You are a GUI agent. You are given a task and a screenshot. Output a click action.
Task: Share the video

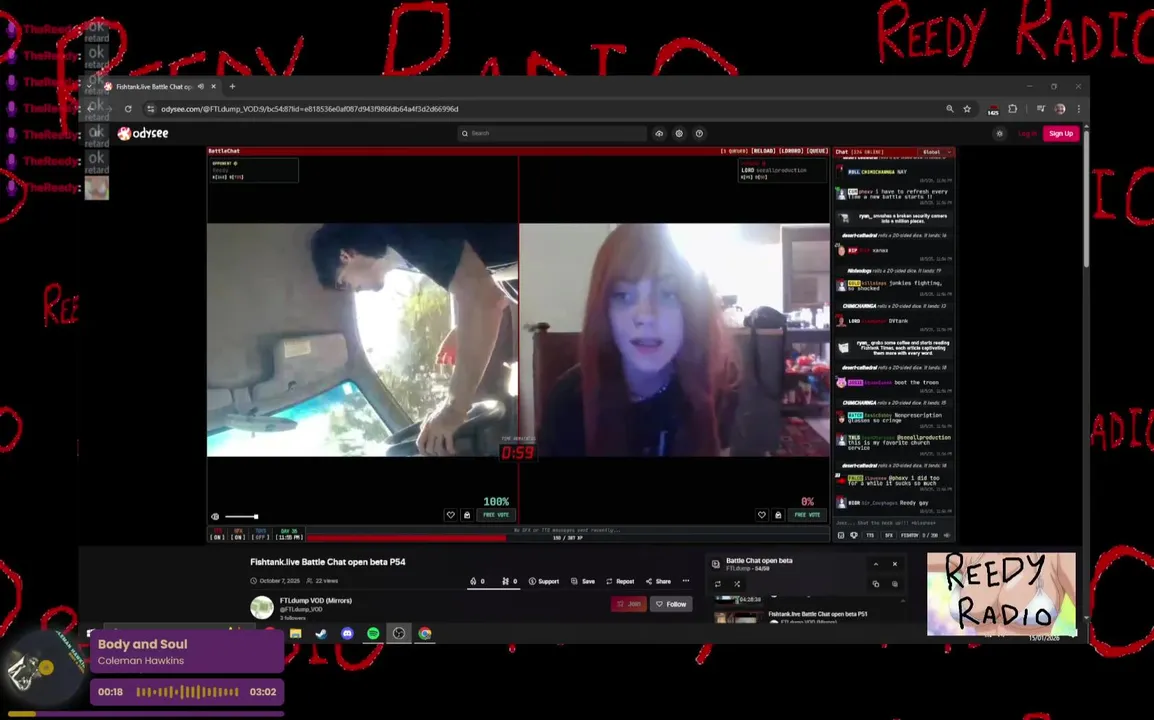pos(659,581)
